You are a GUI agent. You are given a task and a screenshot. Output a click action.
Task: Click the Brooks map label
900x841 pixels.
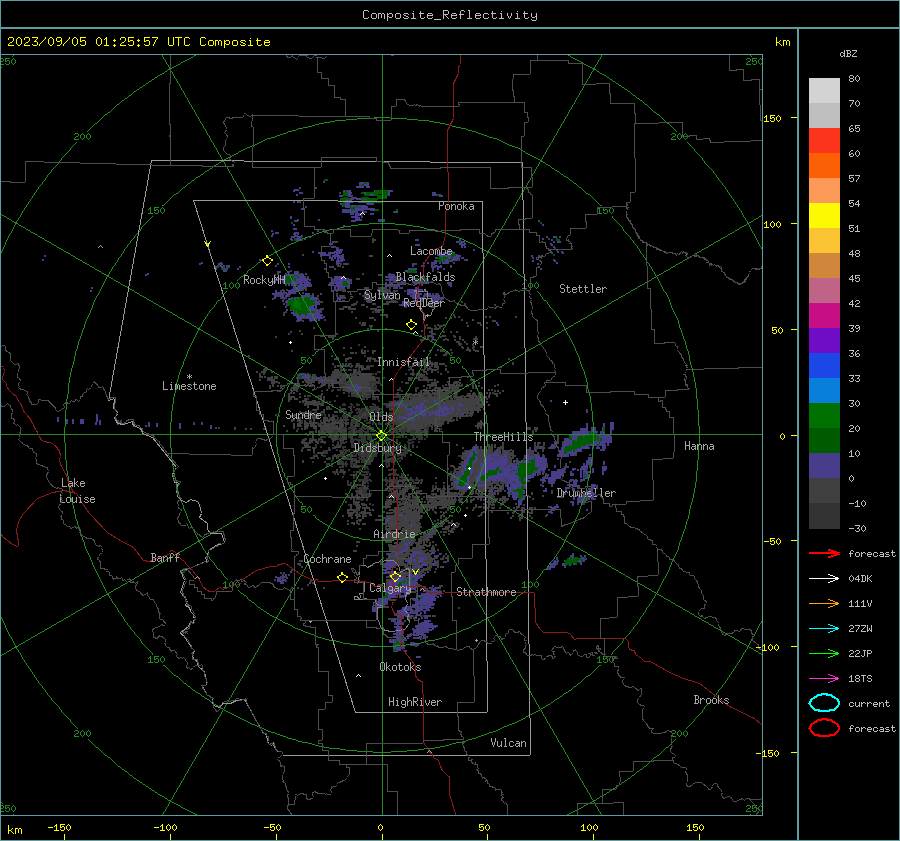(711, 700)
